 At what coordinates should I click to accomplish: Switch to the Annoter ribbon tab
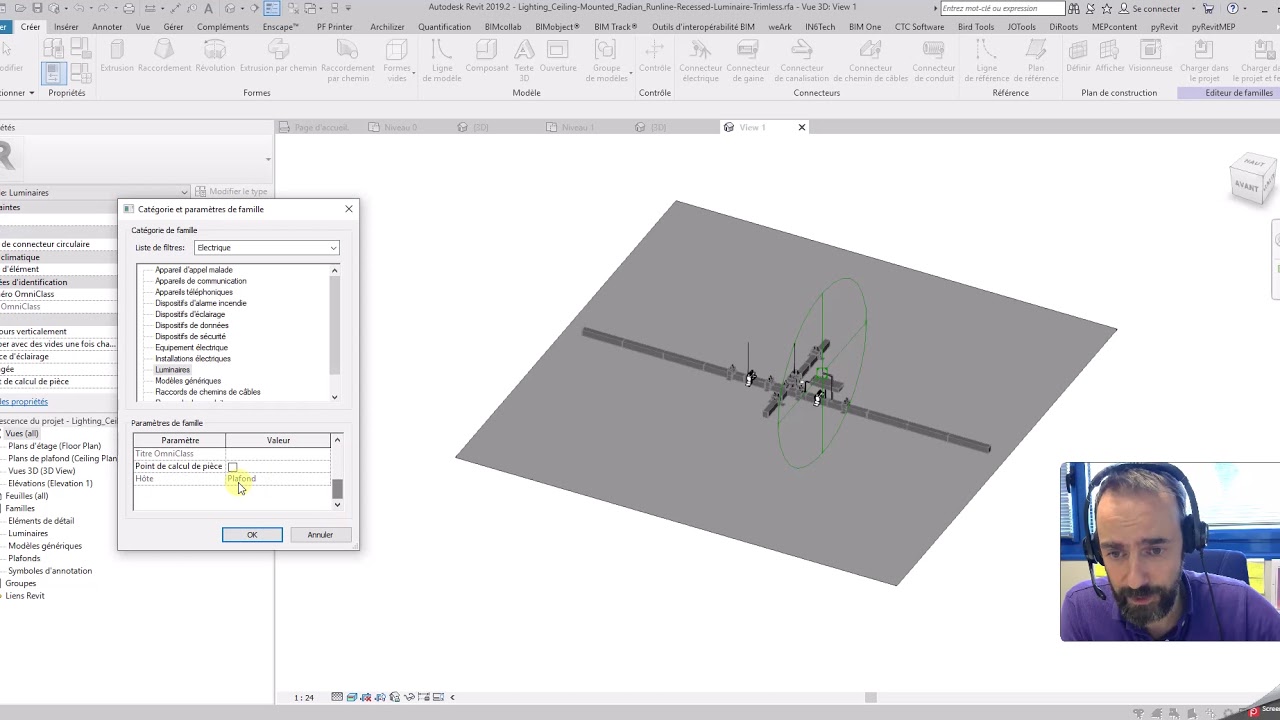click(x=107, y=27)
